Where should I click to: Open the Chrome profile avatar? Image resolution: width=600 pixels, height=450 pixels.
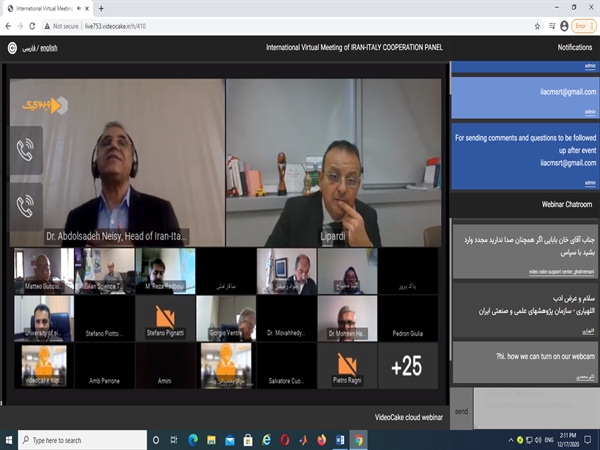click(564, 26)
